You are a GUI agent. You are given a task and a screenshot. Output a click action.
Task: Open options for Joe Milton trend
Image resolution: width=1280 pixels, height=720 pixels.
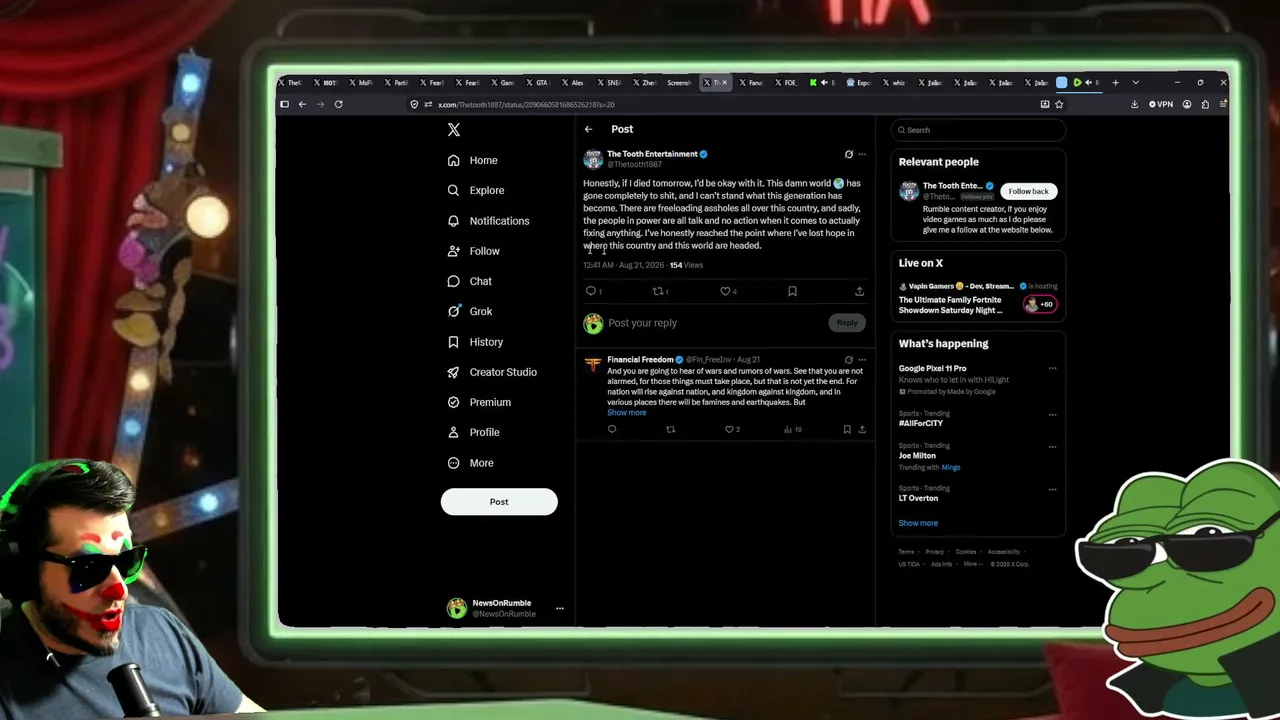[x=1052, y=446]
